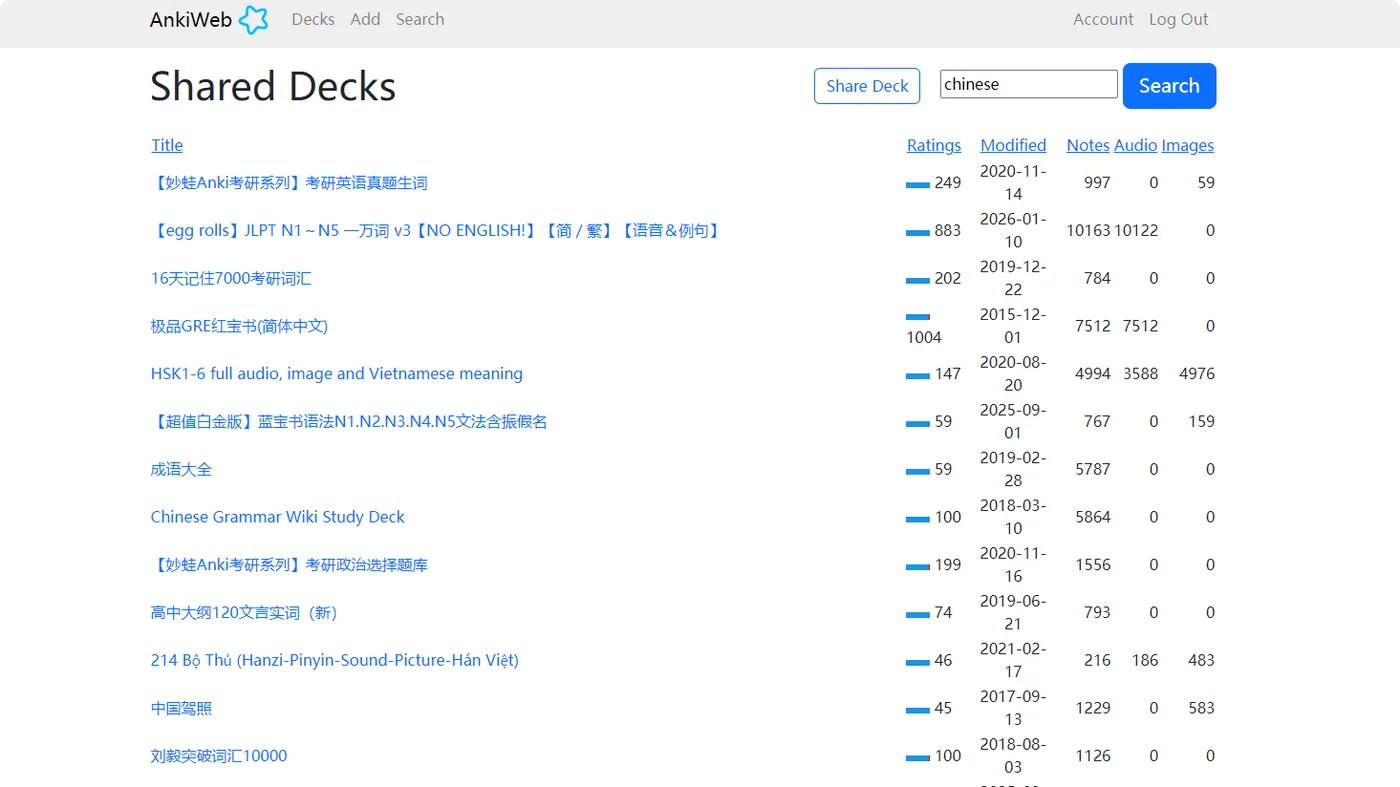The width and height of the screenshot is (1400, 787).
Task: Click the AnkiWeb star logo icon
Action: pos(253,20)
